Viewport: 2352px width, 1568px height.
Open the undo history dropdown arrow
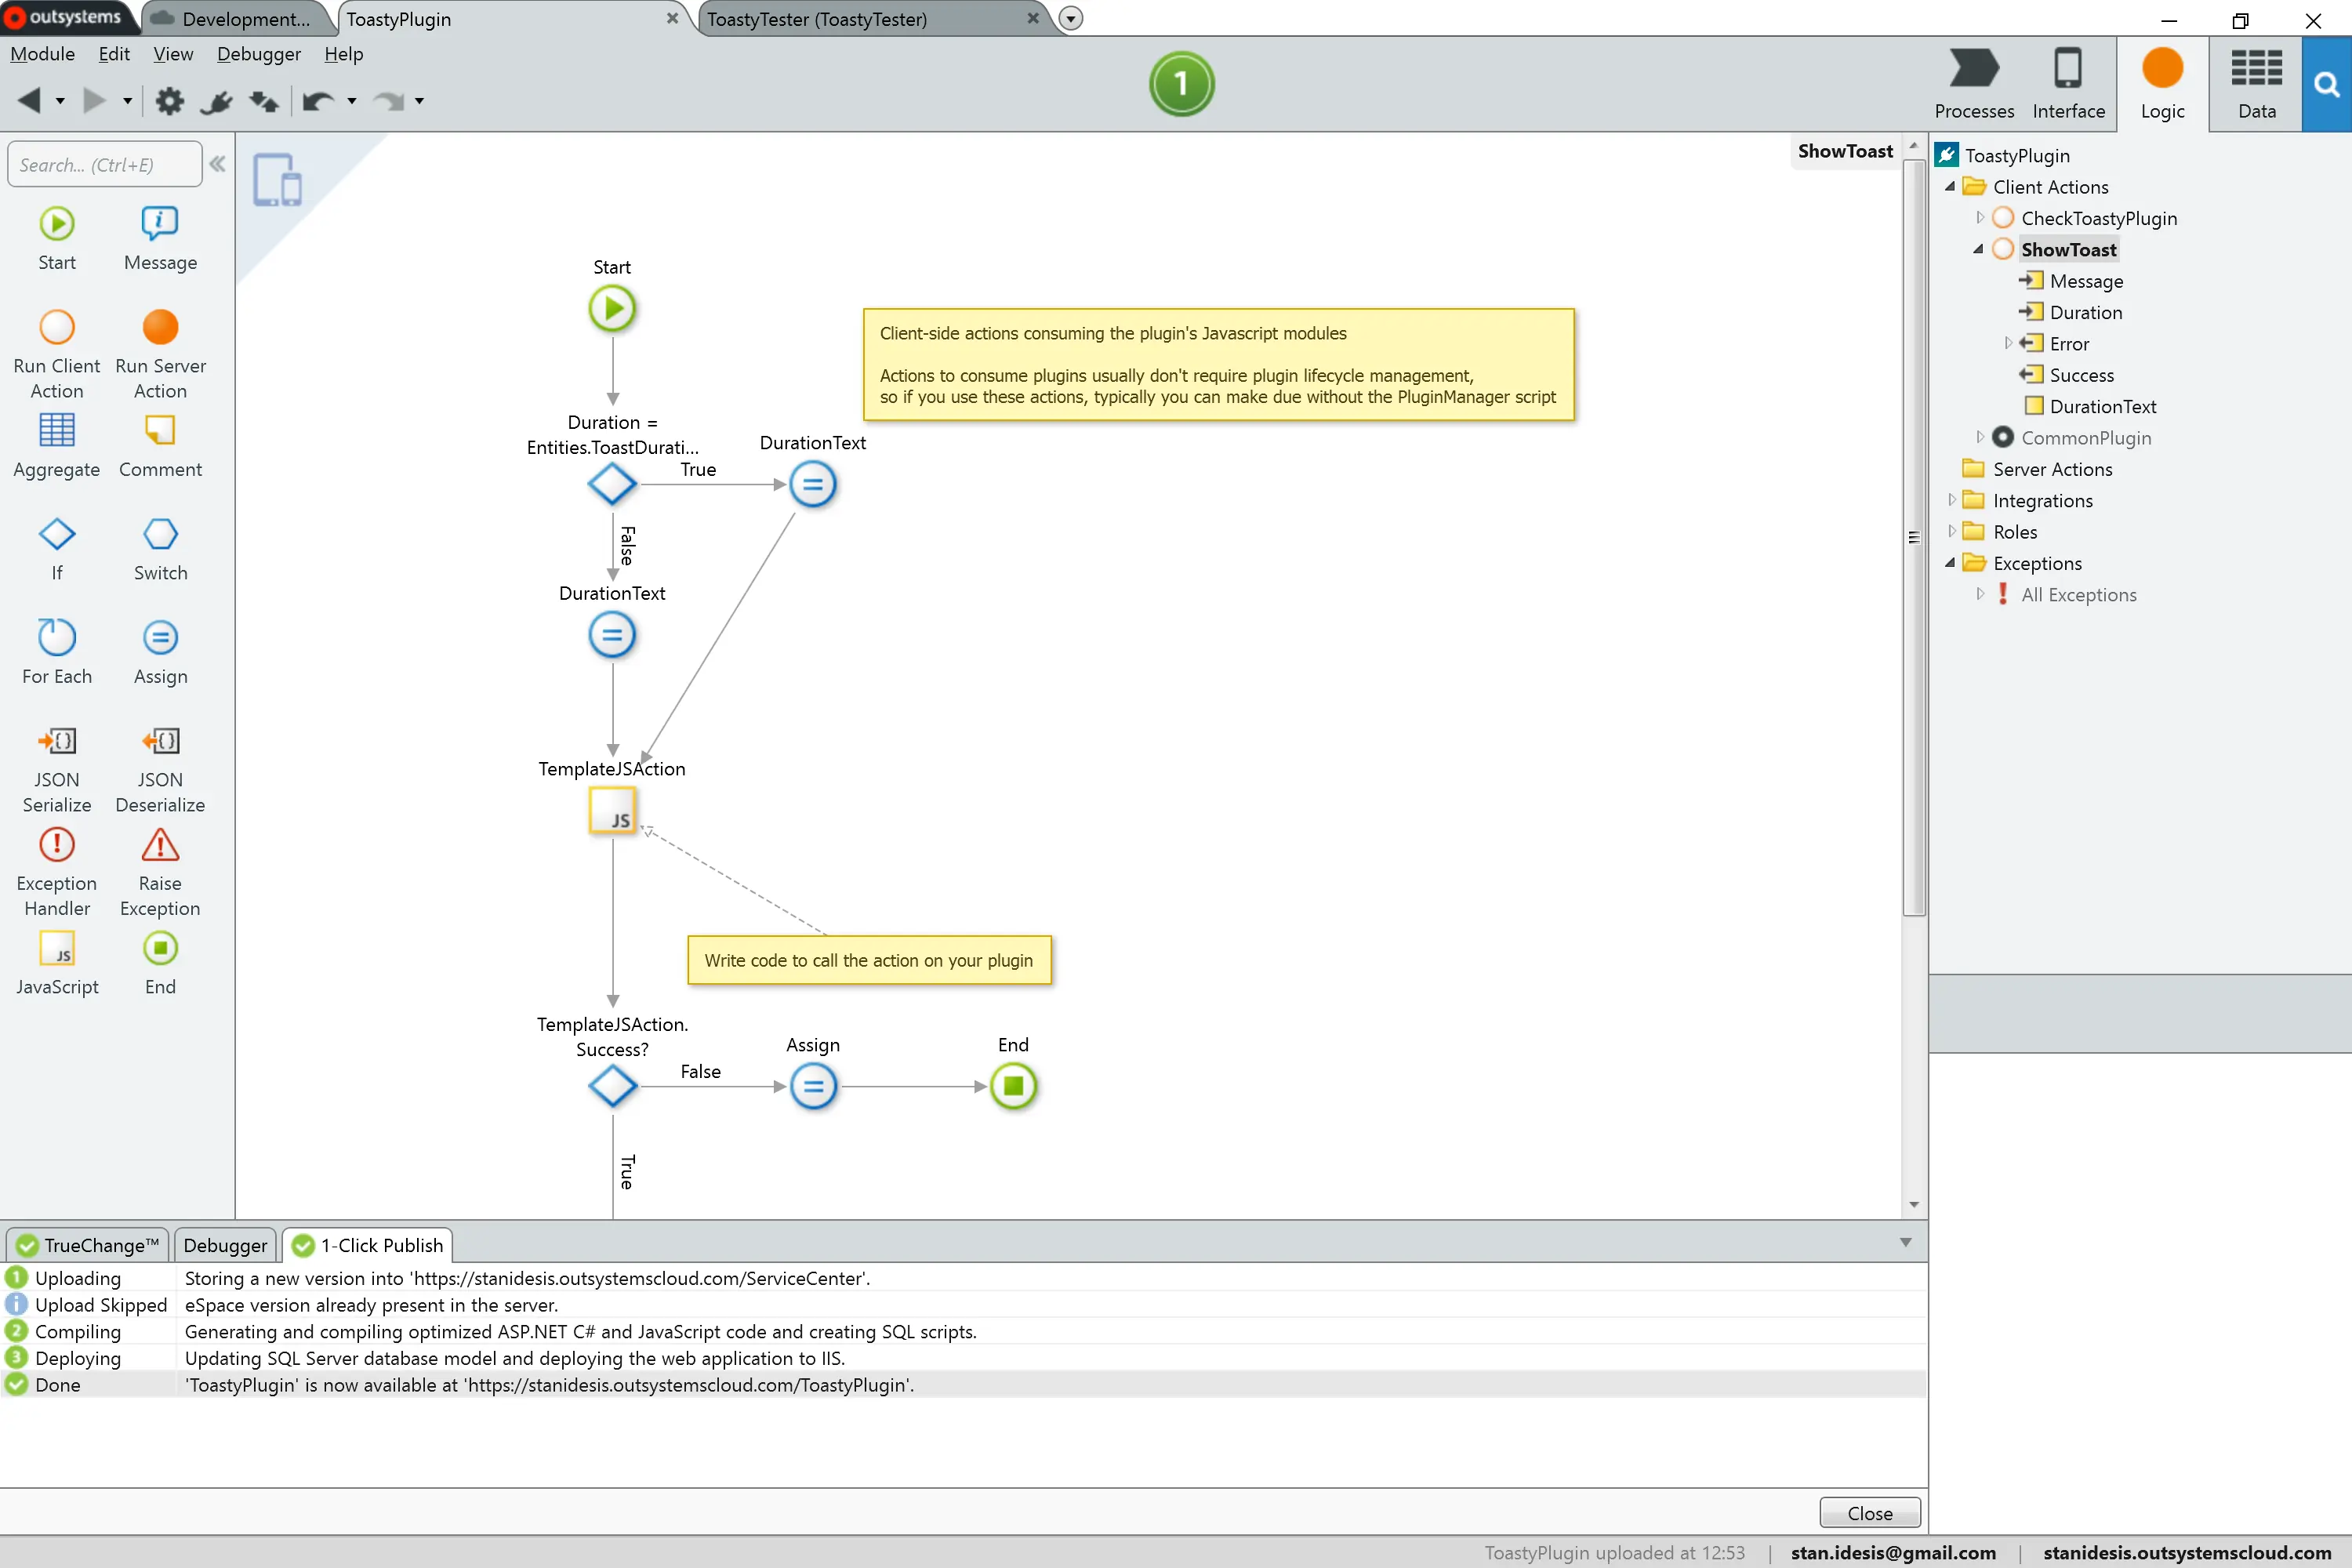(x=351, y=101)
